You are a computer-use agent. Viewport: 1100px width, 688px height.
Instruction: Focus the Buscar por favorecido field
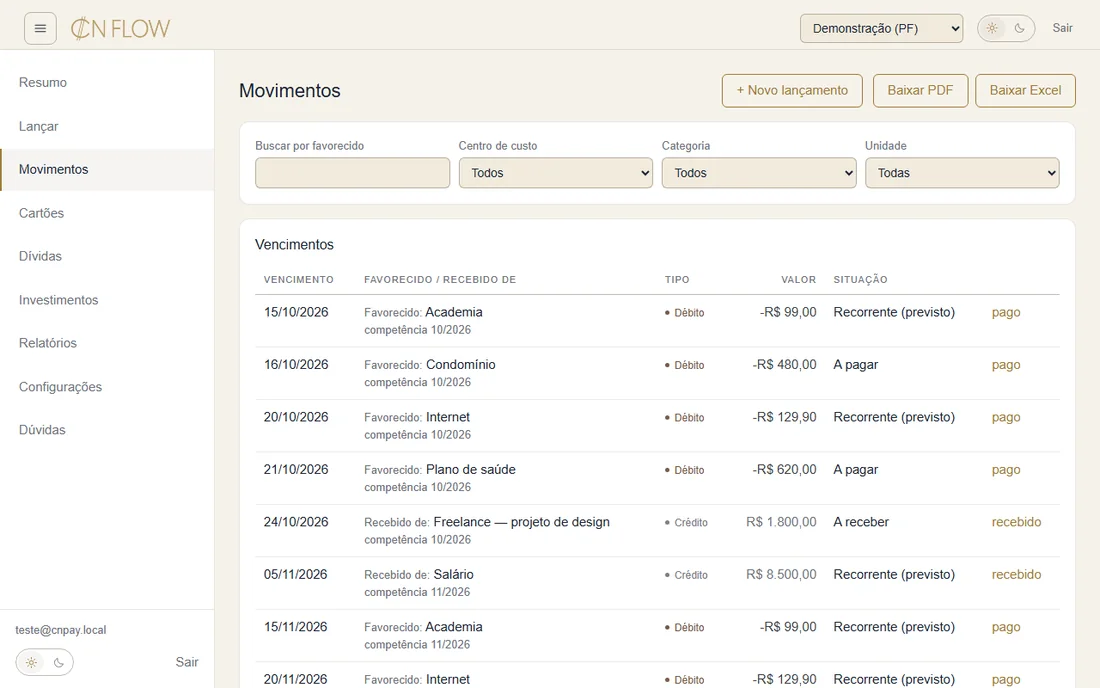(x=352, y=173)
